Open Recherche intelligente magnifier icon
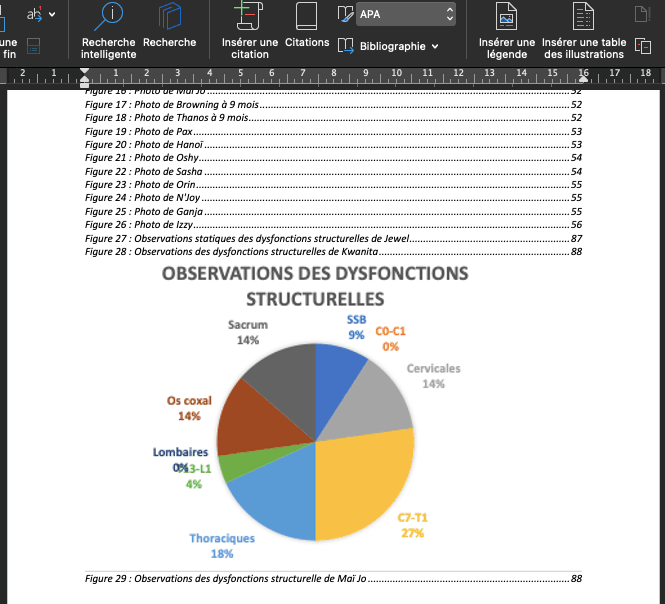 point(109,17)
